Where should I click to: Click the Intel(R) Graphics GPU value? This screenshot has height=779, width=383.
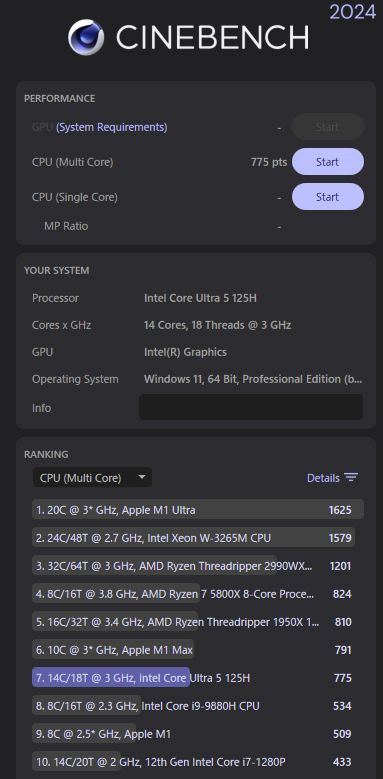185,352
